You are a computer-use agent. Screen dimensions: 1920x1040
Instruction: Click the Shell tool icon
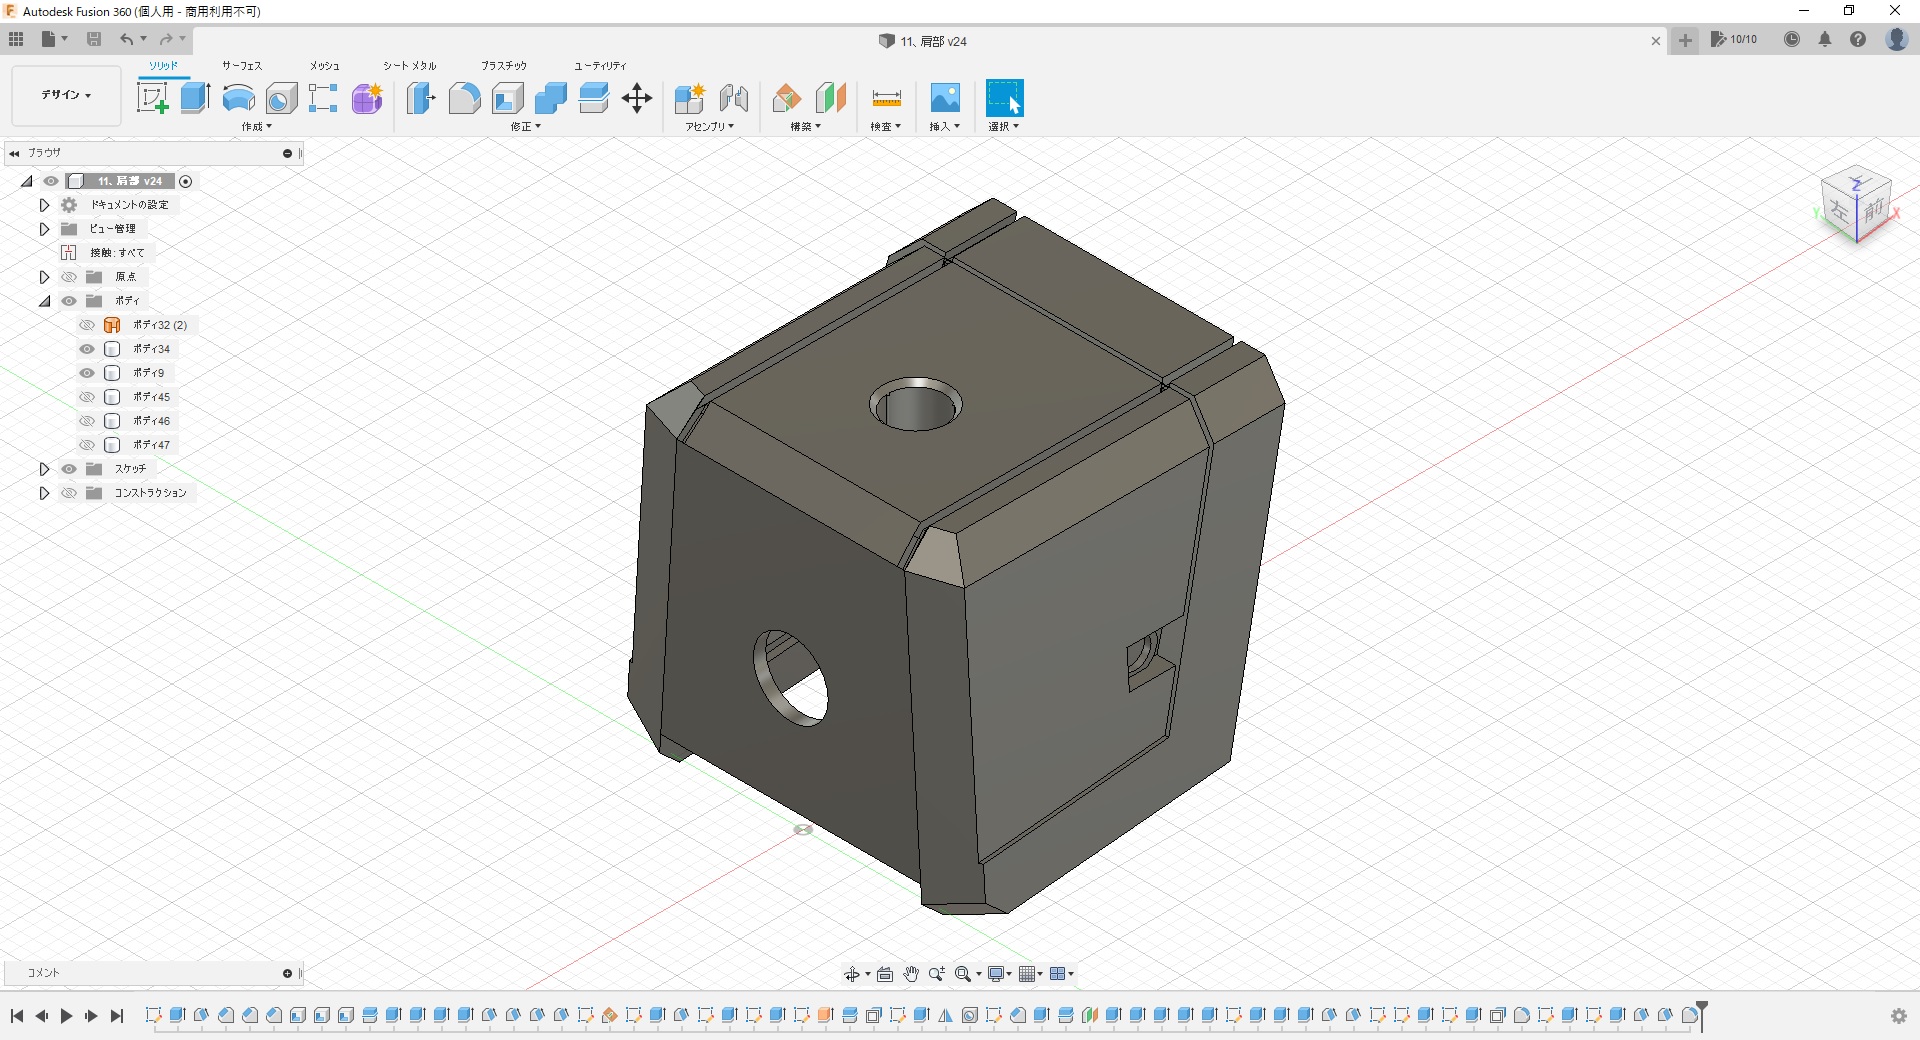(507, 98)
